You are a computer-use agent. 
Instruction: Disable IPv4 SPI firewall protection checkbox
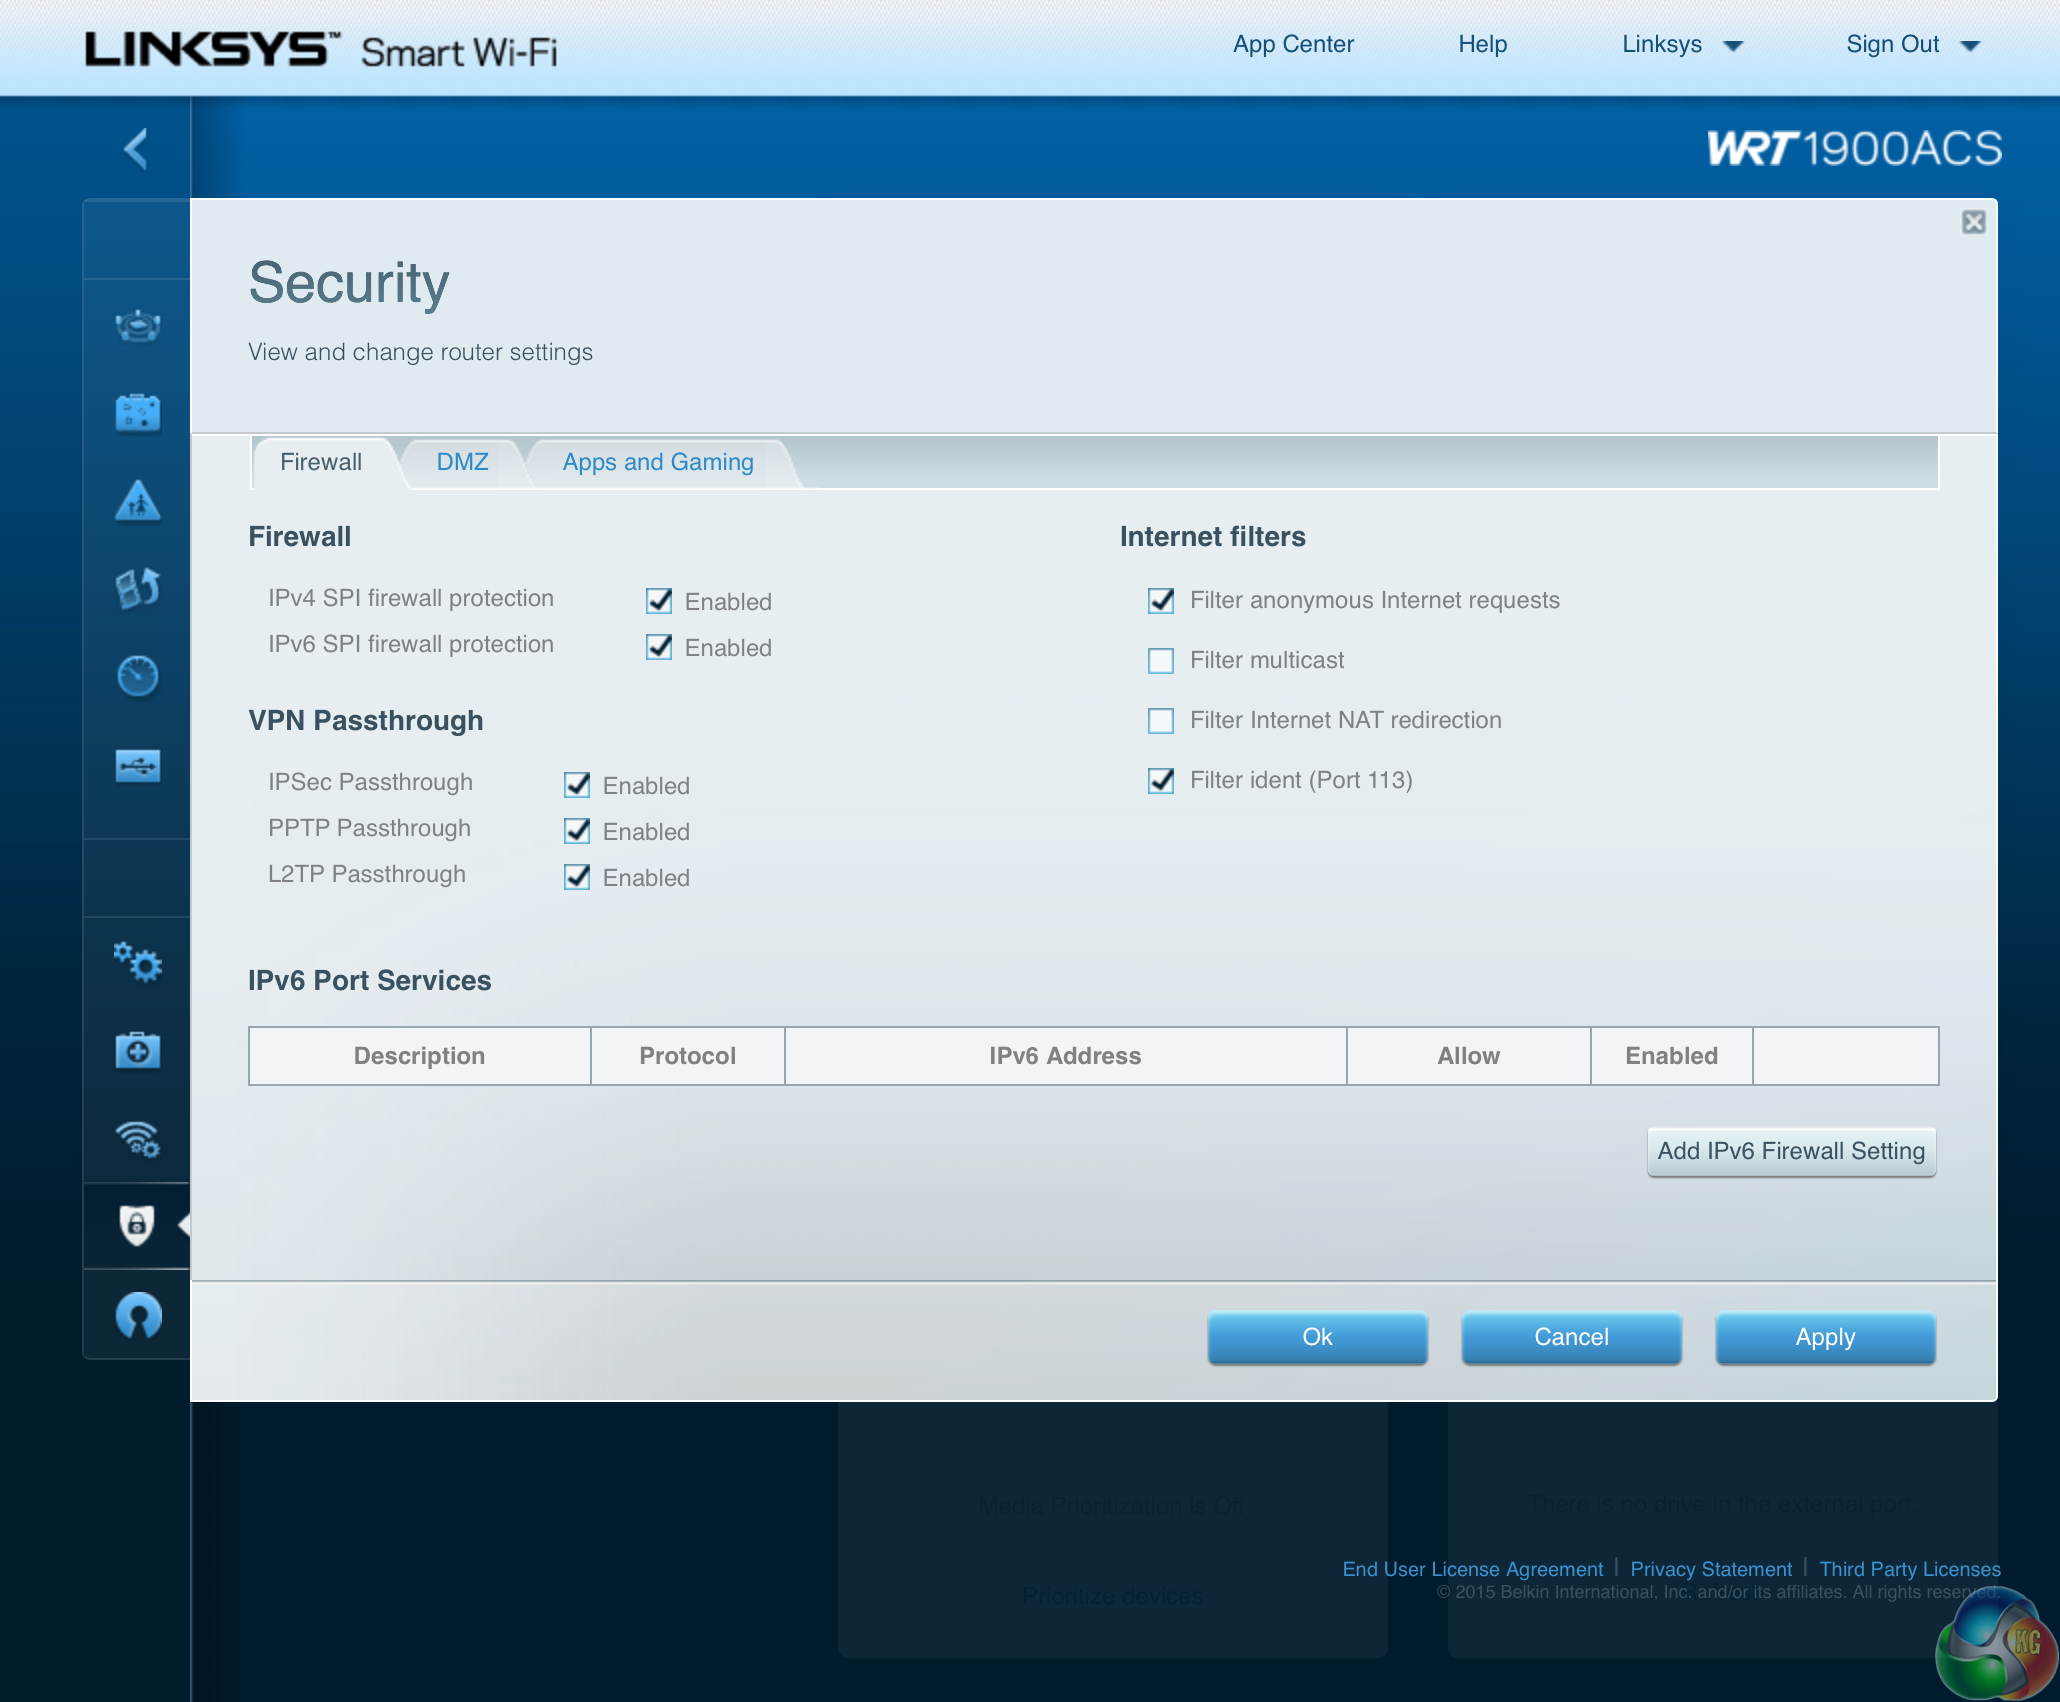coord(659,601)
